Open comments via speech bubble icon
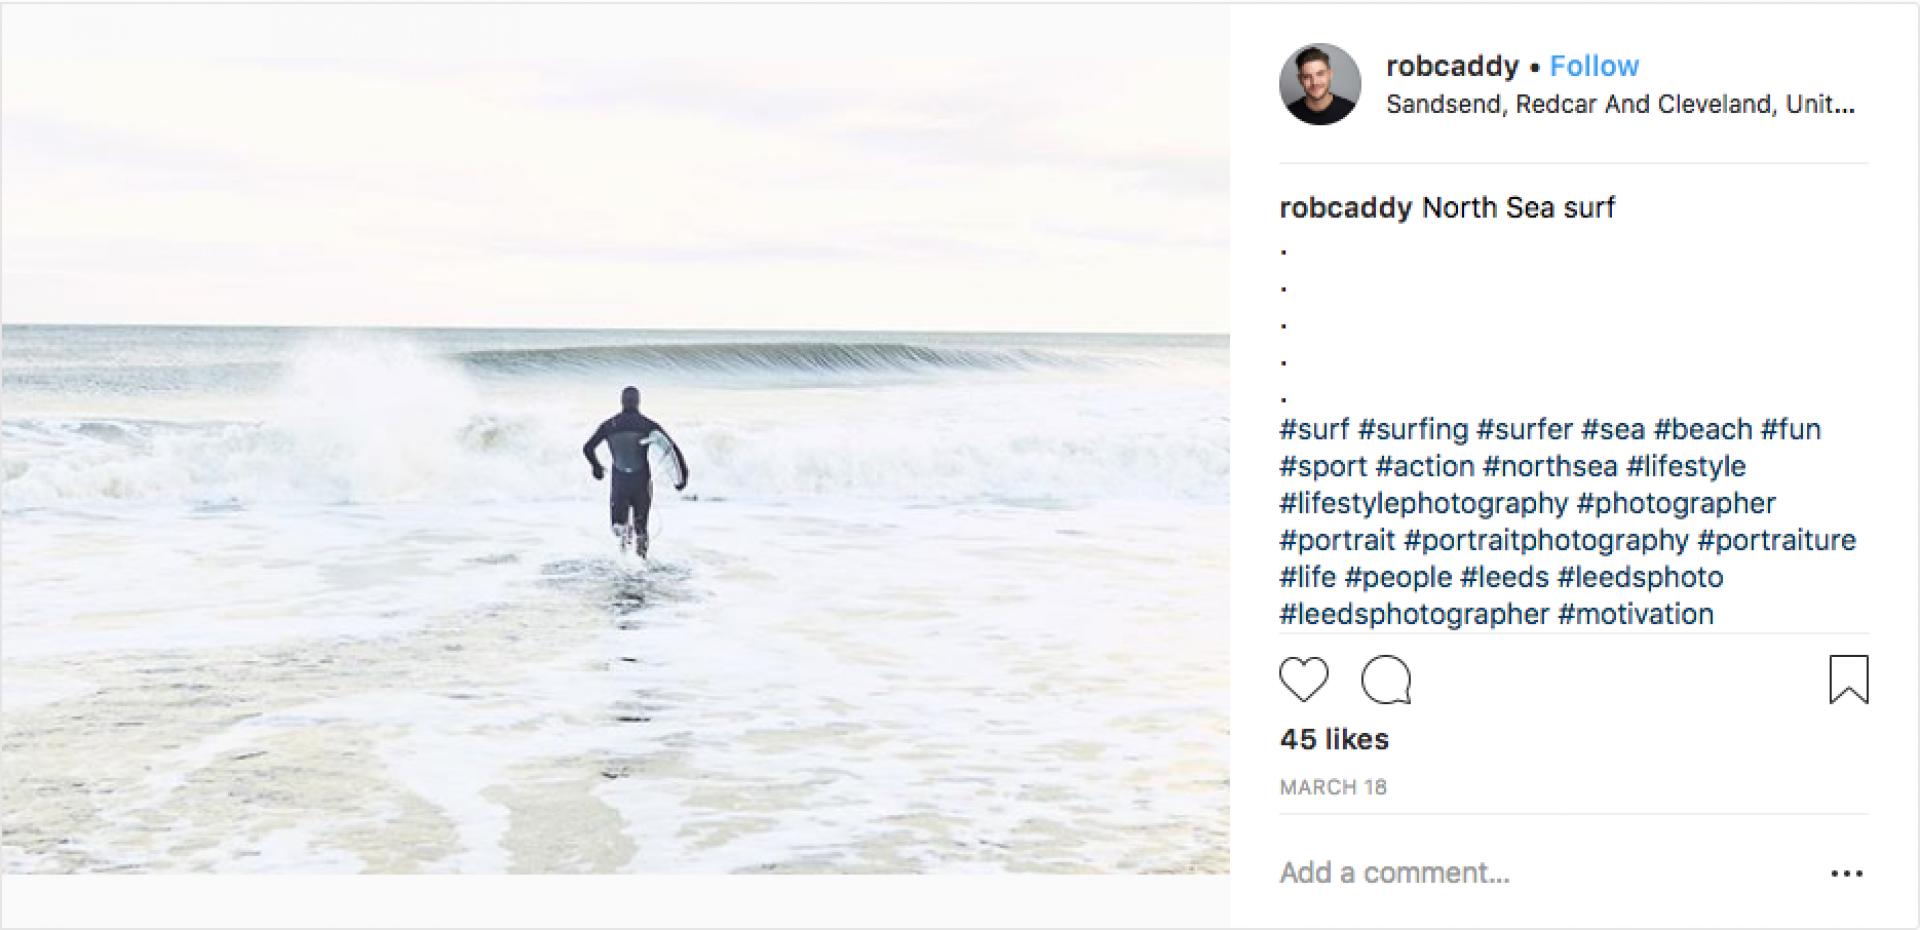The height and width of the screenshot is (930, 1920). [x=1386, y=680]
